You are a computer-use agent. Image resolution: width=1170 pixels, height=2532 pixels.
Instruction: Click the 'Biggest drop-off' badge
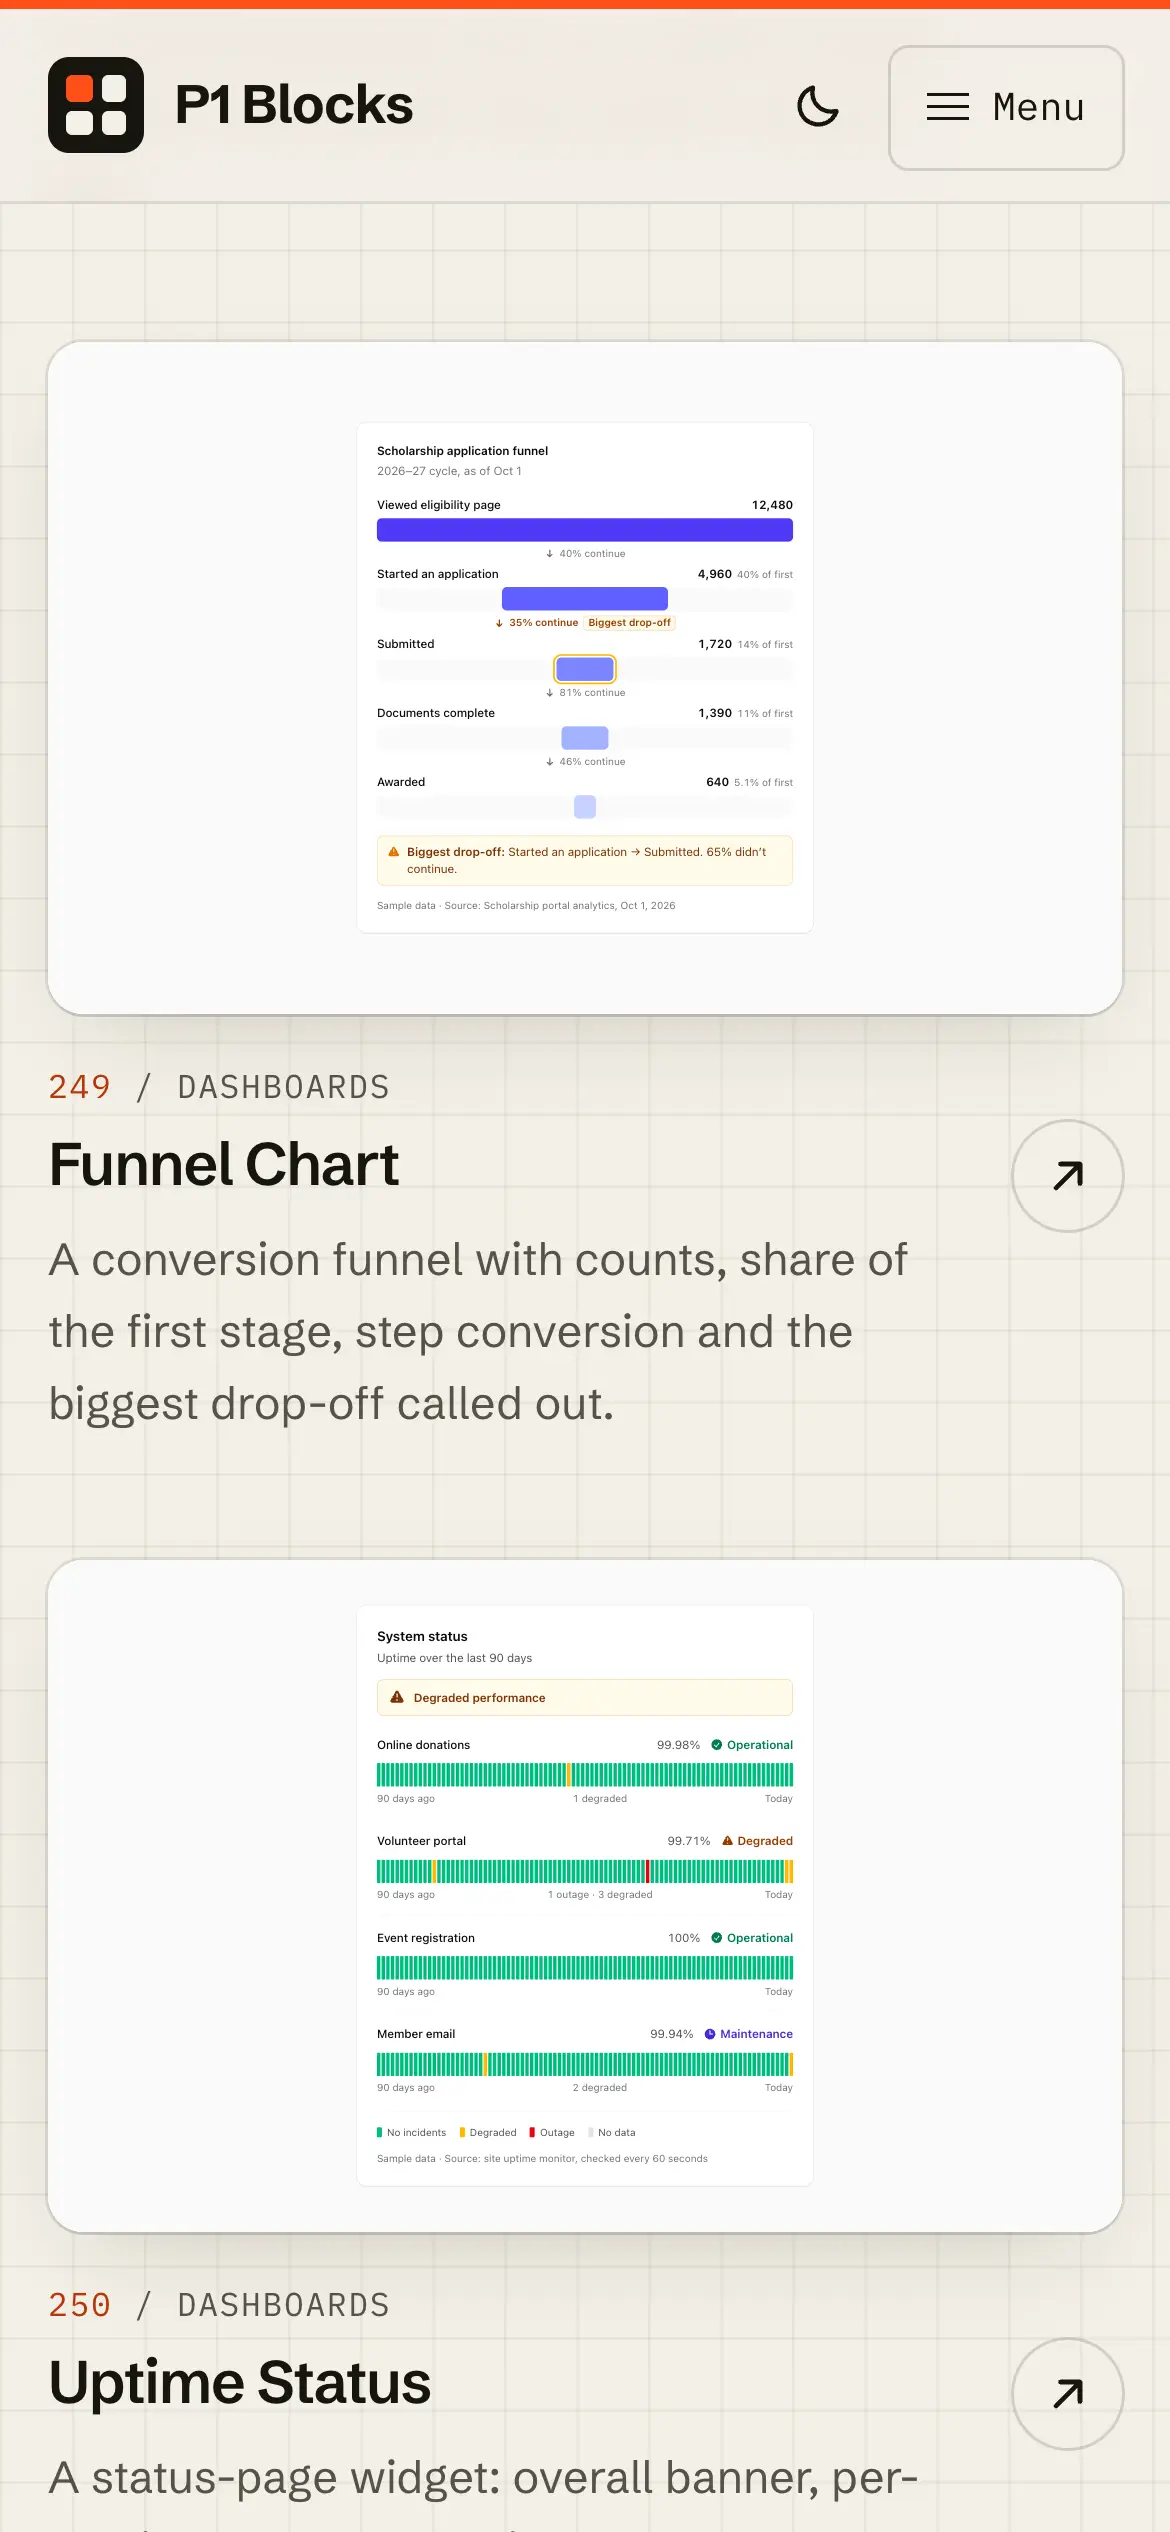click(630, 623)
